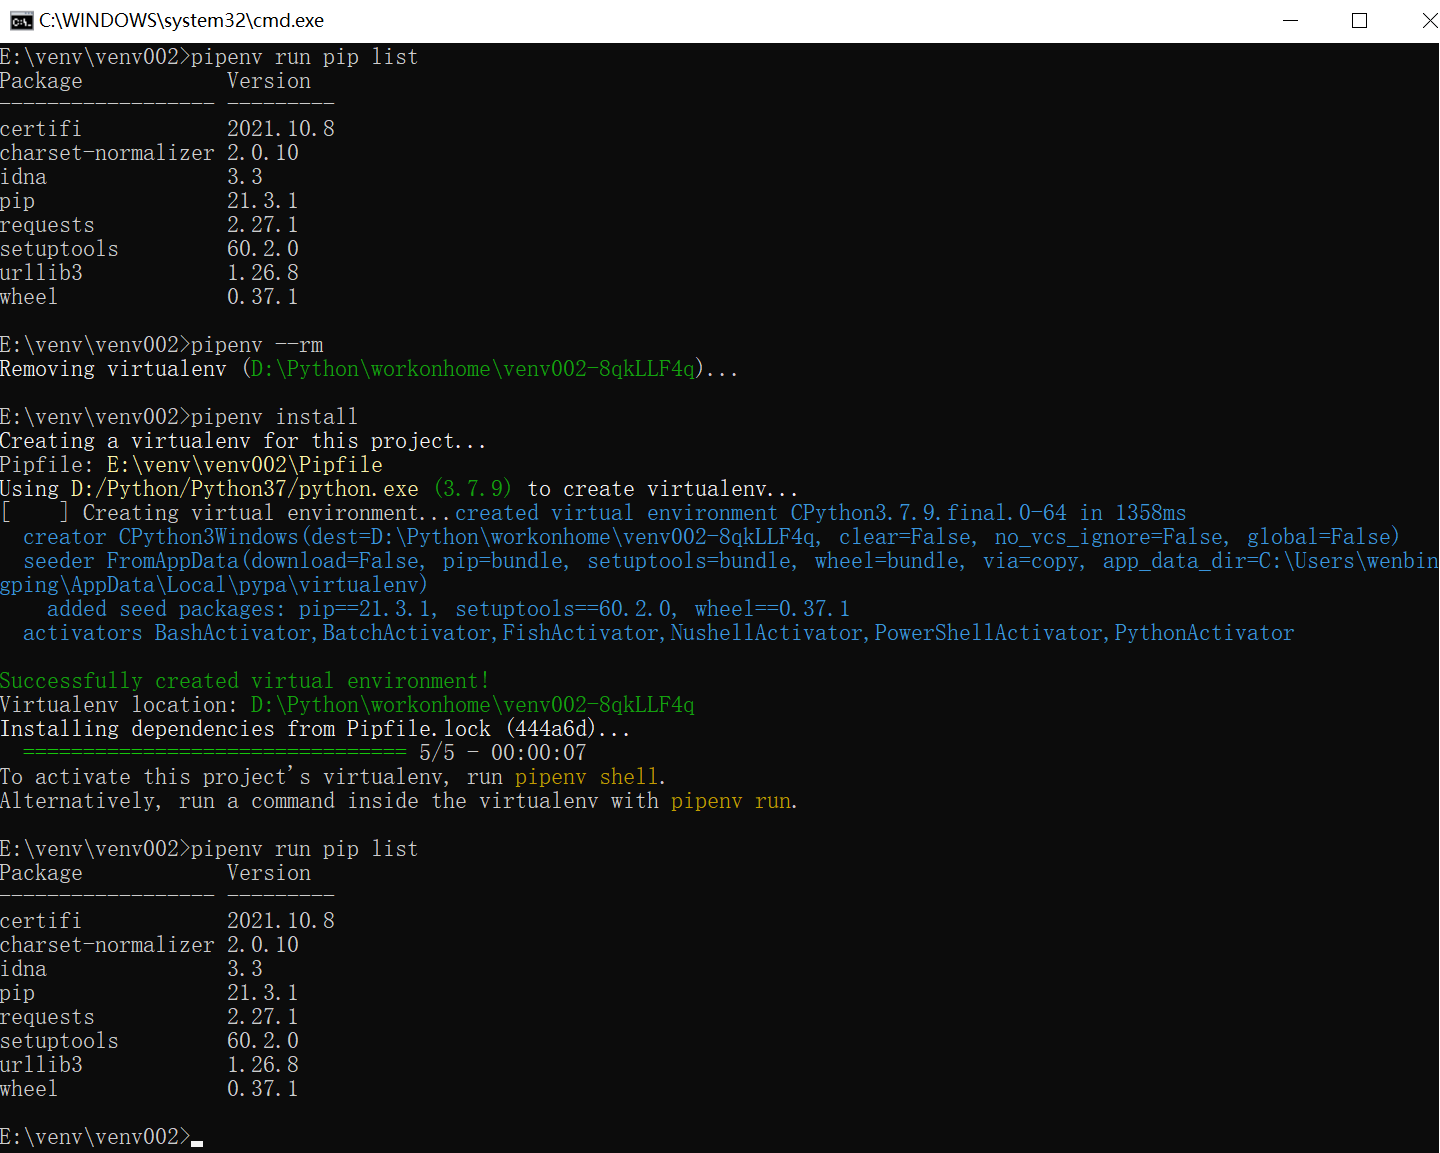Click the 'seeder FromAppData' line
The image size is (1440, 1153).
pyautogui.click(x=720, y=573)
